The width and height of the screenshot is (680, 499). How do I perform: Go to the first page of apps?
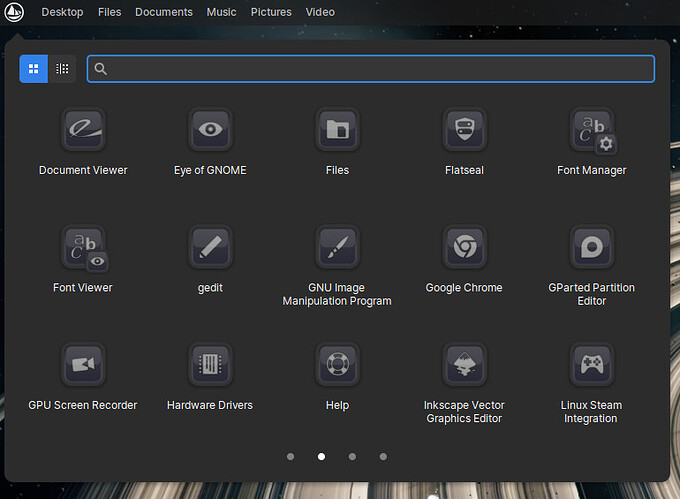tap(291, 457)
